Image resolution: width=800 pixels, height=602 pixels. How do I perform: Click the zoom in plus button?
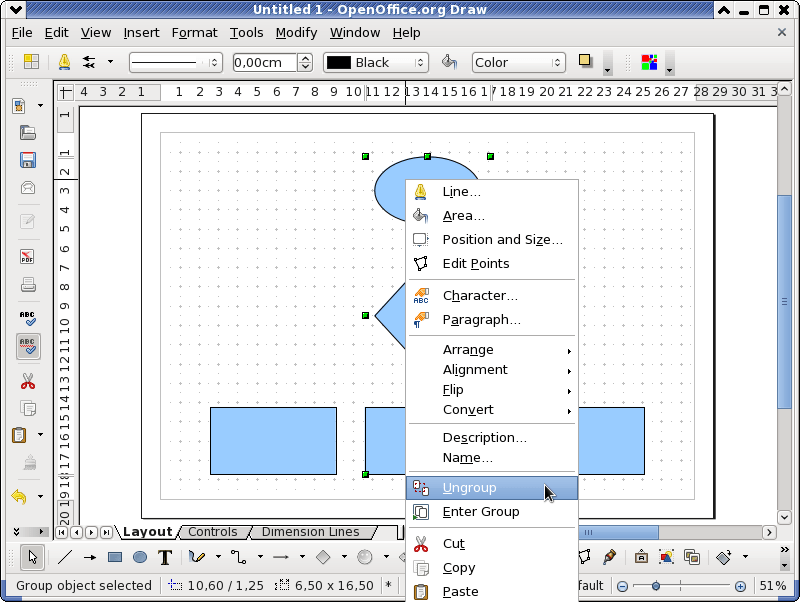point(740,586)
